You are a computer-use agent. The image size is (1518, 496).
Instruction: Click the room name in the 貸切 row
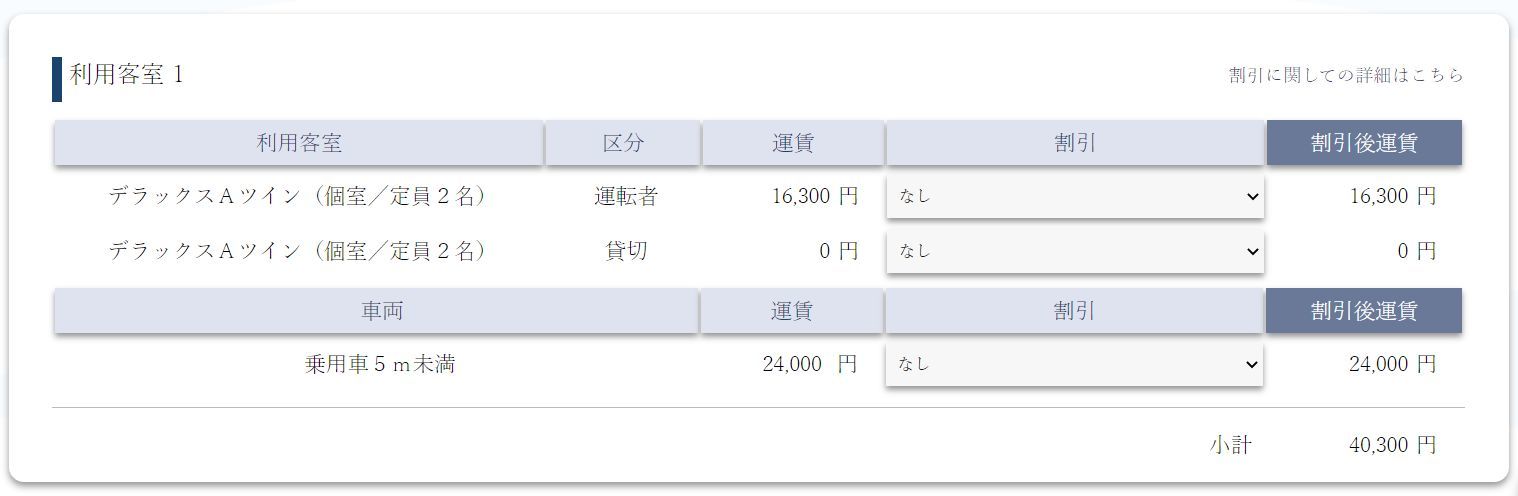[x=298, y=251]
